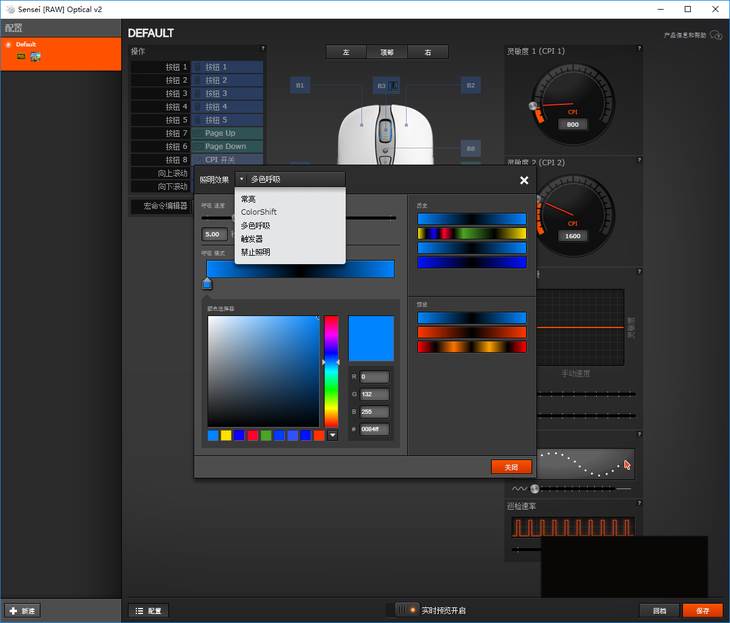Image resolution: width=730 pixels, height=623 pixels.
Task: Click the help ? icon on the 操作 panel
Action: [263, 48]
